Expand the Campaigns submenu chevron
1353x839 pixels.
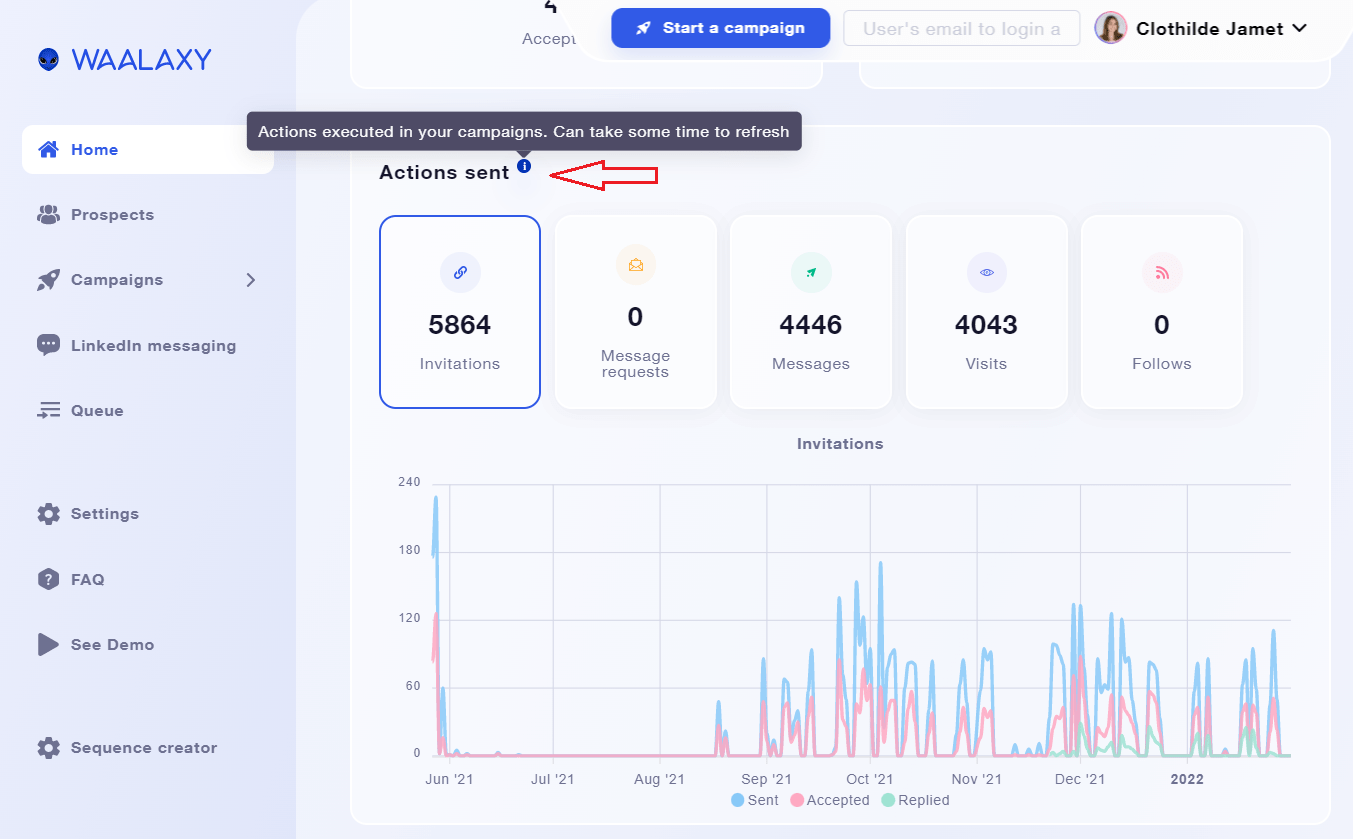[x=251, y=280]
